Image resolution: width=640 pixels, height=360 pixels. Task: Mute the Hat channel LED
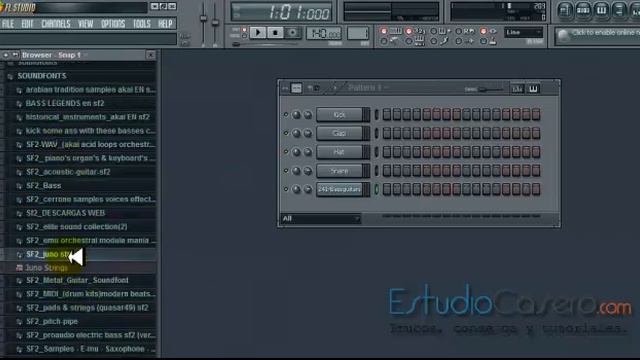point(286,152)
